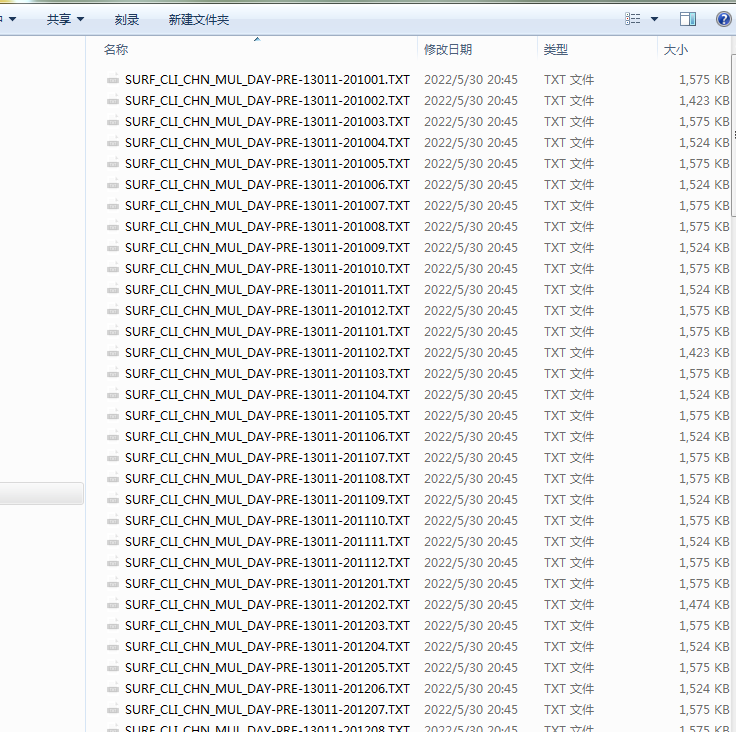Open the help question mark icon

pos(723,19)
